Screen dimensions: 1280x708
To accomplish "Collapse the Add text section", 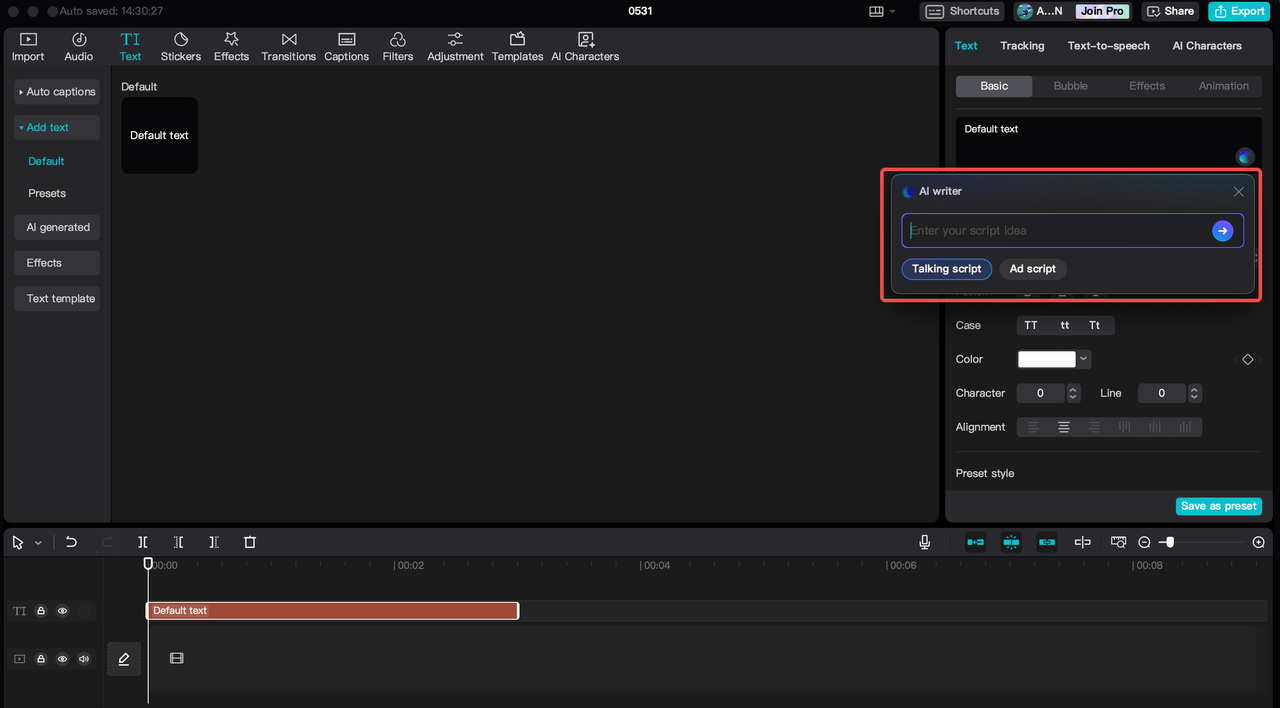I will coord(57,128).
